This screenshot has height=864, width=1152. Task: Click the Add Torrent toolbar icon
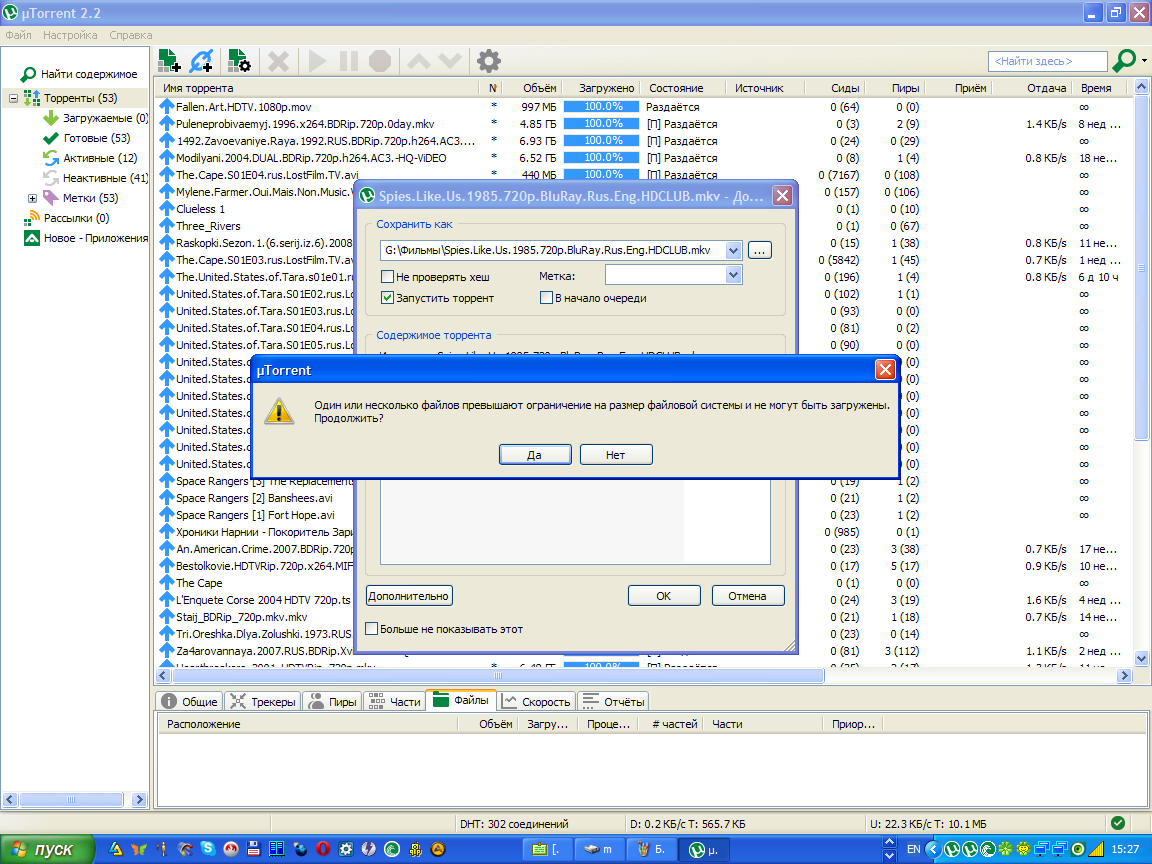169,61
